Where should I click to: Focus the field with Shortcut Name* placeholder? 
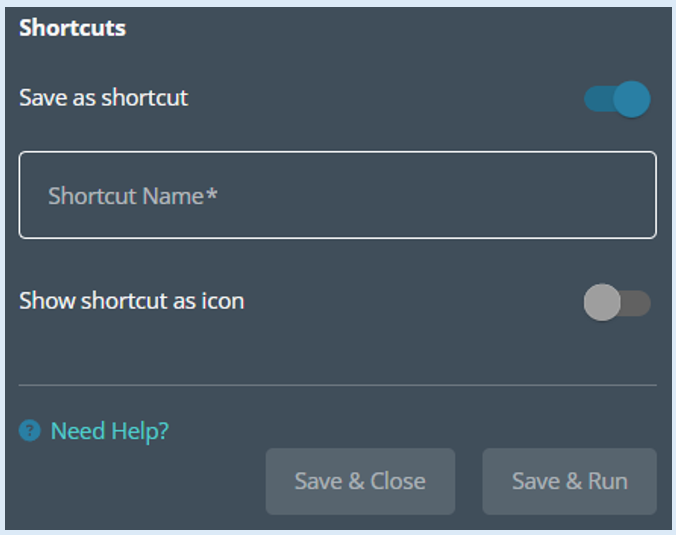[338, 195]
